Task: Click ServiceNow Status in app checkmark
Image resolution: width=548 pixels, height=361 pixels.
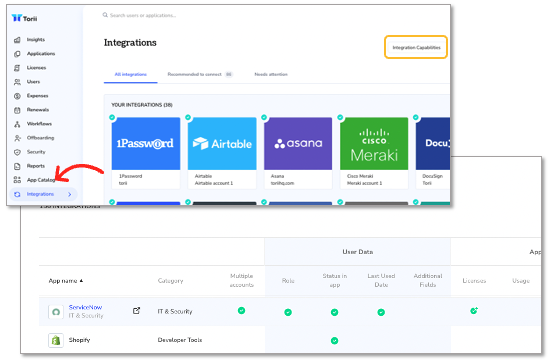Action: [334, 312]
